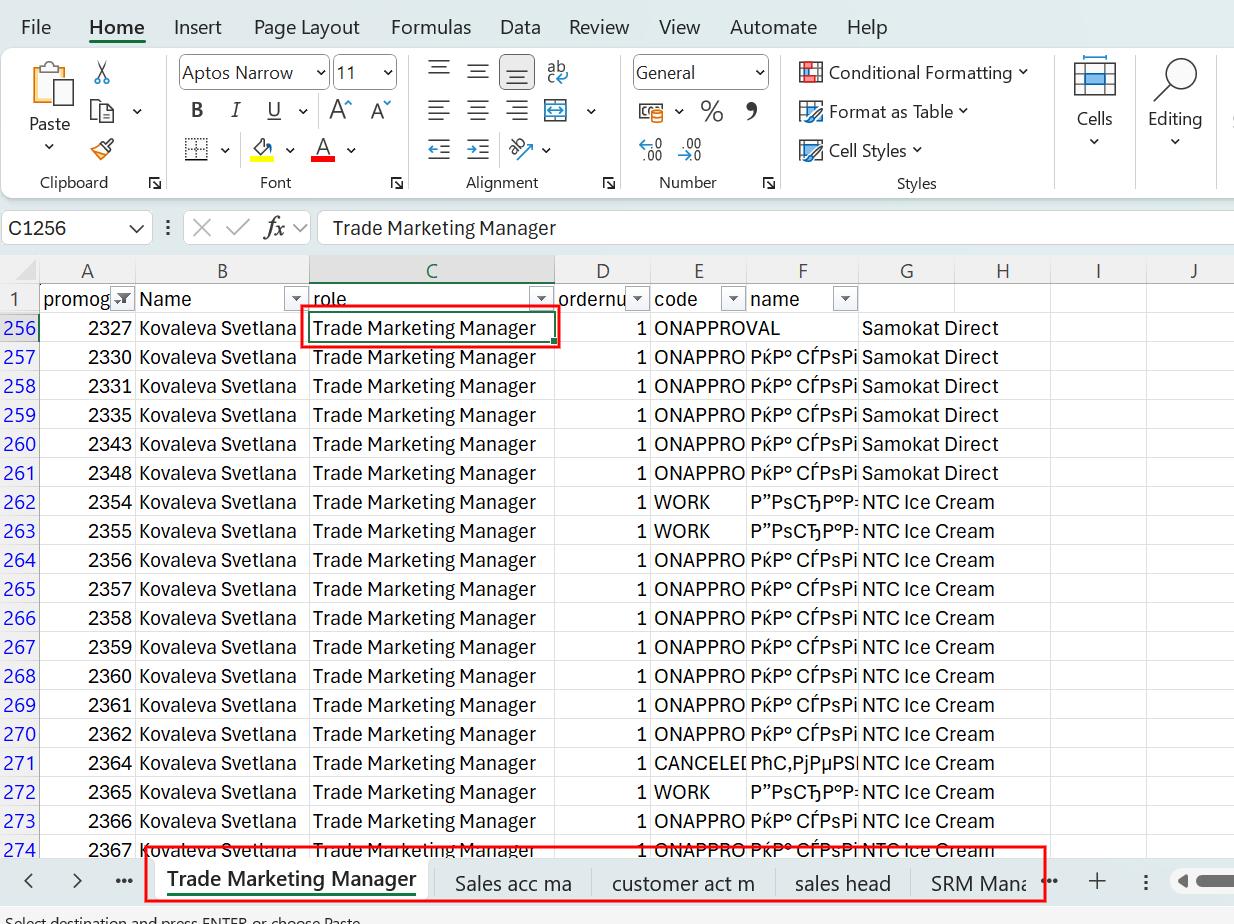Screen dimensions: 1234x924
Task: Open Clipboard dialog launcher
Action: (155, 183)
